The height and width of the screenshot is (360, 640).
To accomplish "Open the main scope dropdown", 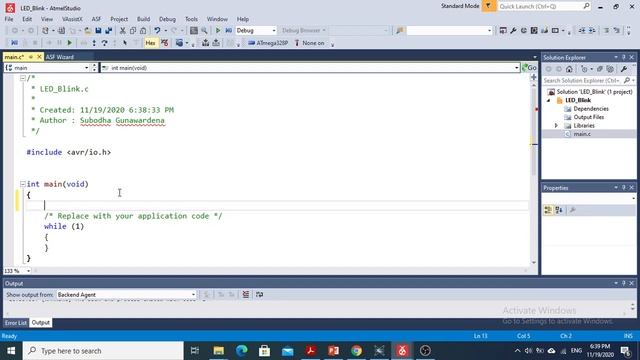I will (x=86, y=68).
